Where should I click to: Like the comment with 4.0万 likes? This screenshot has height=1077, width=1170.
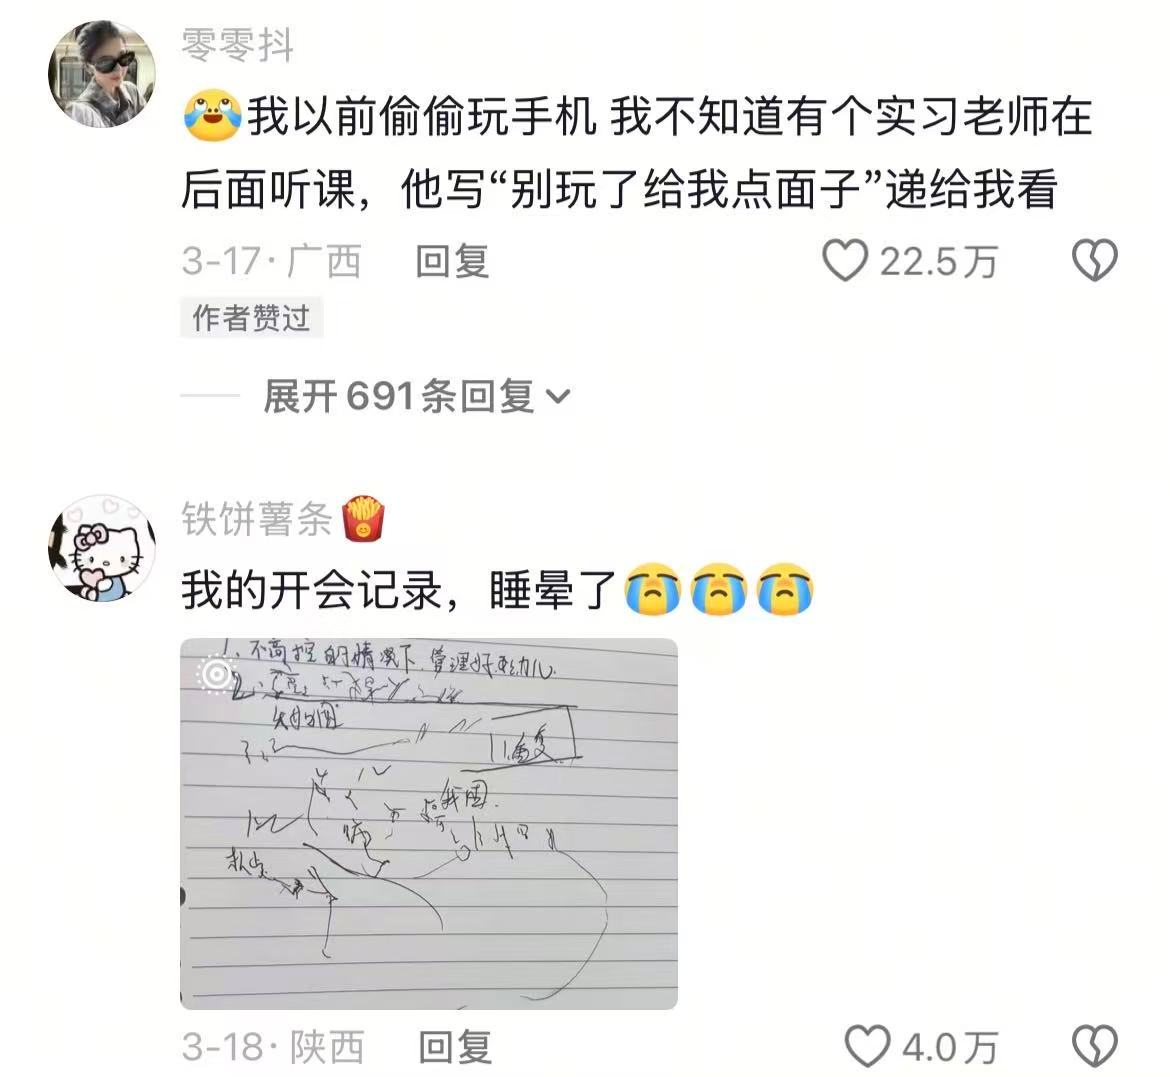[867, 1046]
